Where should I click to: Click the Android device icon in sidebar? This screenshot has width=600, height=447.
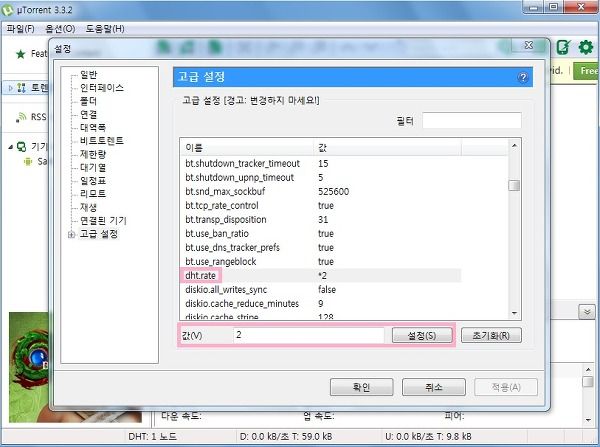click(x=28, y=162)
